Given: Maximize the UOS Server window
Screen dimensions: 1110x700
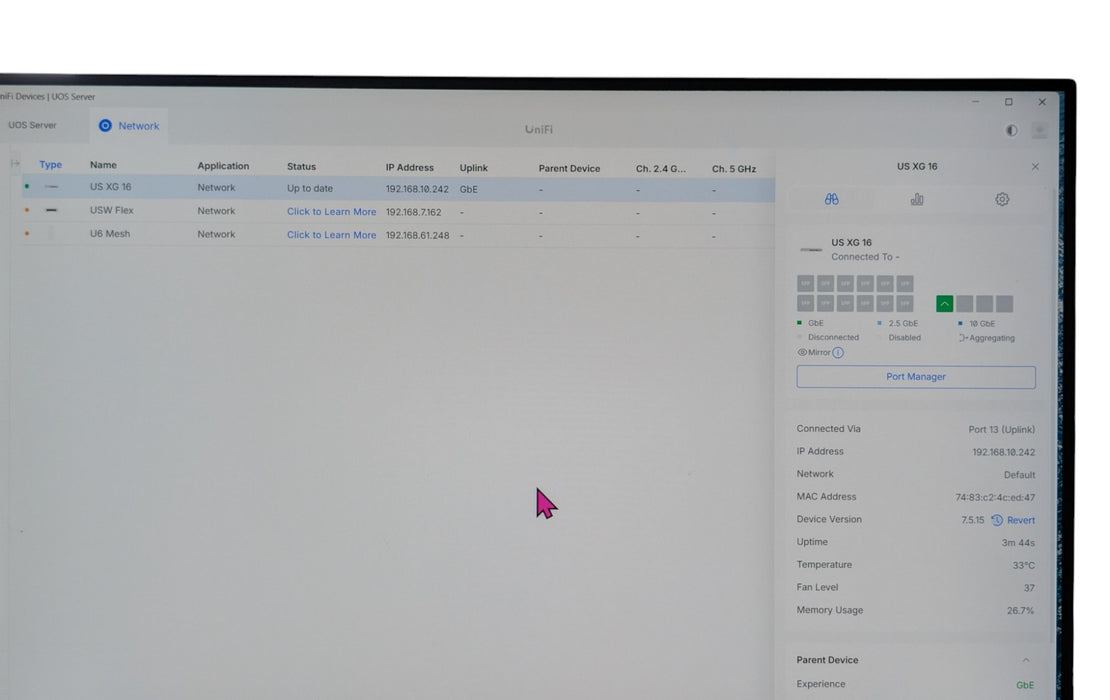Looking at the screenshot, I should (x=1009, y=102).
